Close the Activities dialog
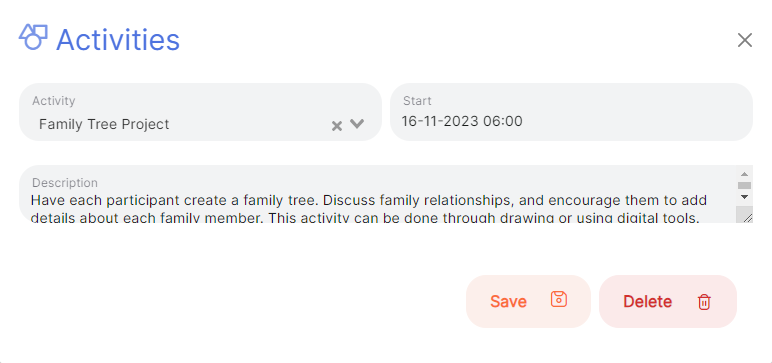772x363 pixels. [744, 40]
